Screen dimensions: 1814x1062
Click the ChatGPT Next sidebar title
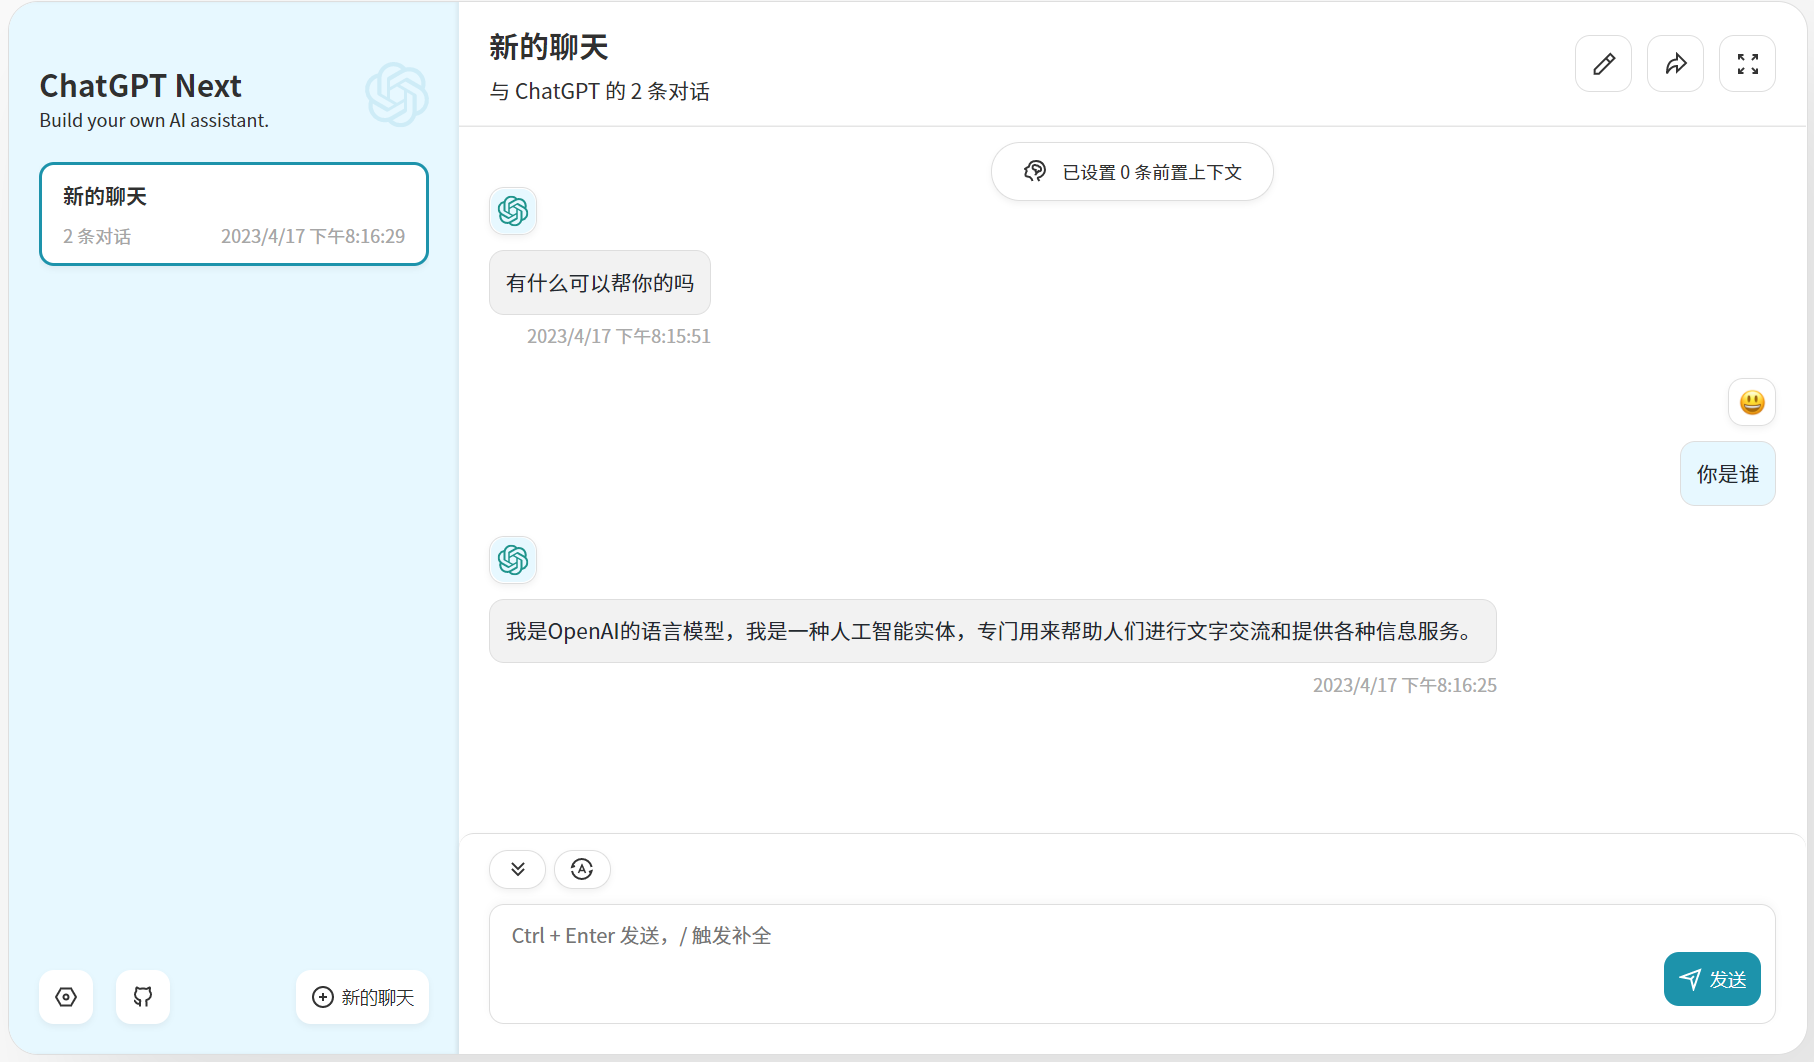141,86
